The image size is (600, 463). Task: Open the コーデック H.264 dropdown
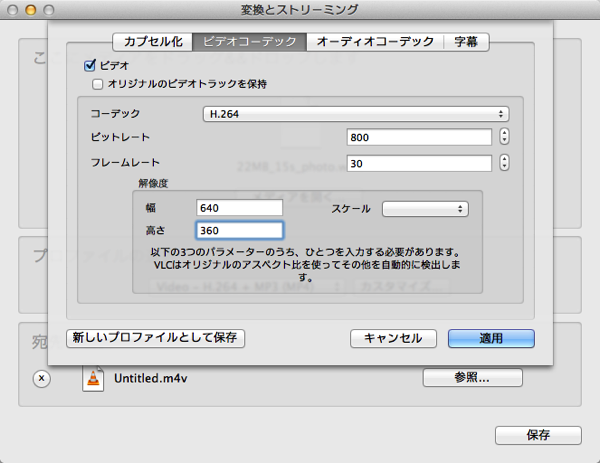356,114
